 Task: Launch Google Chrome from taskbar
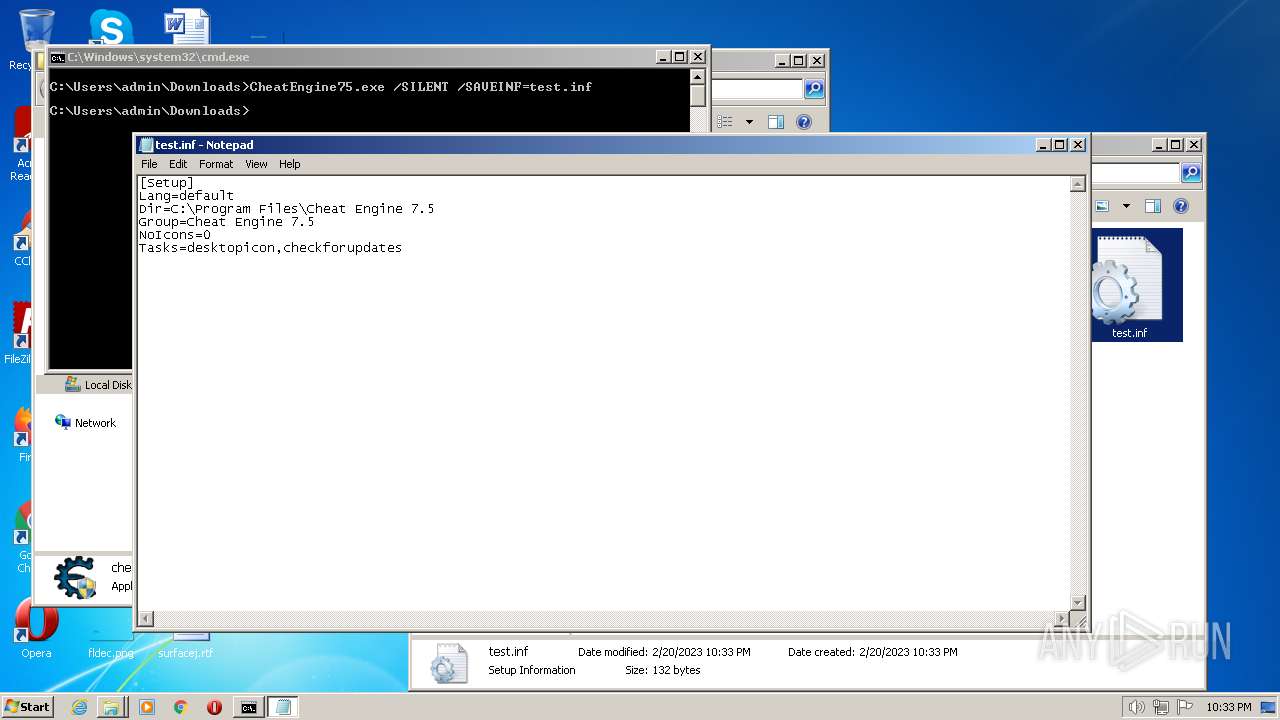181,707
